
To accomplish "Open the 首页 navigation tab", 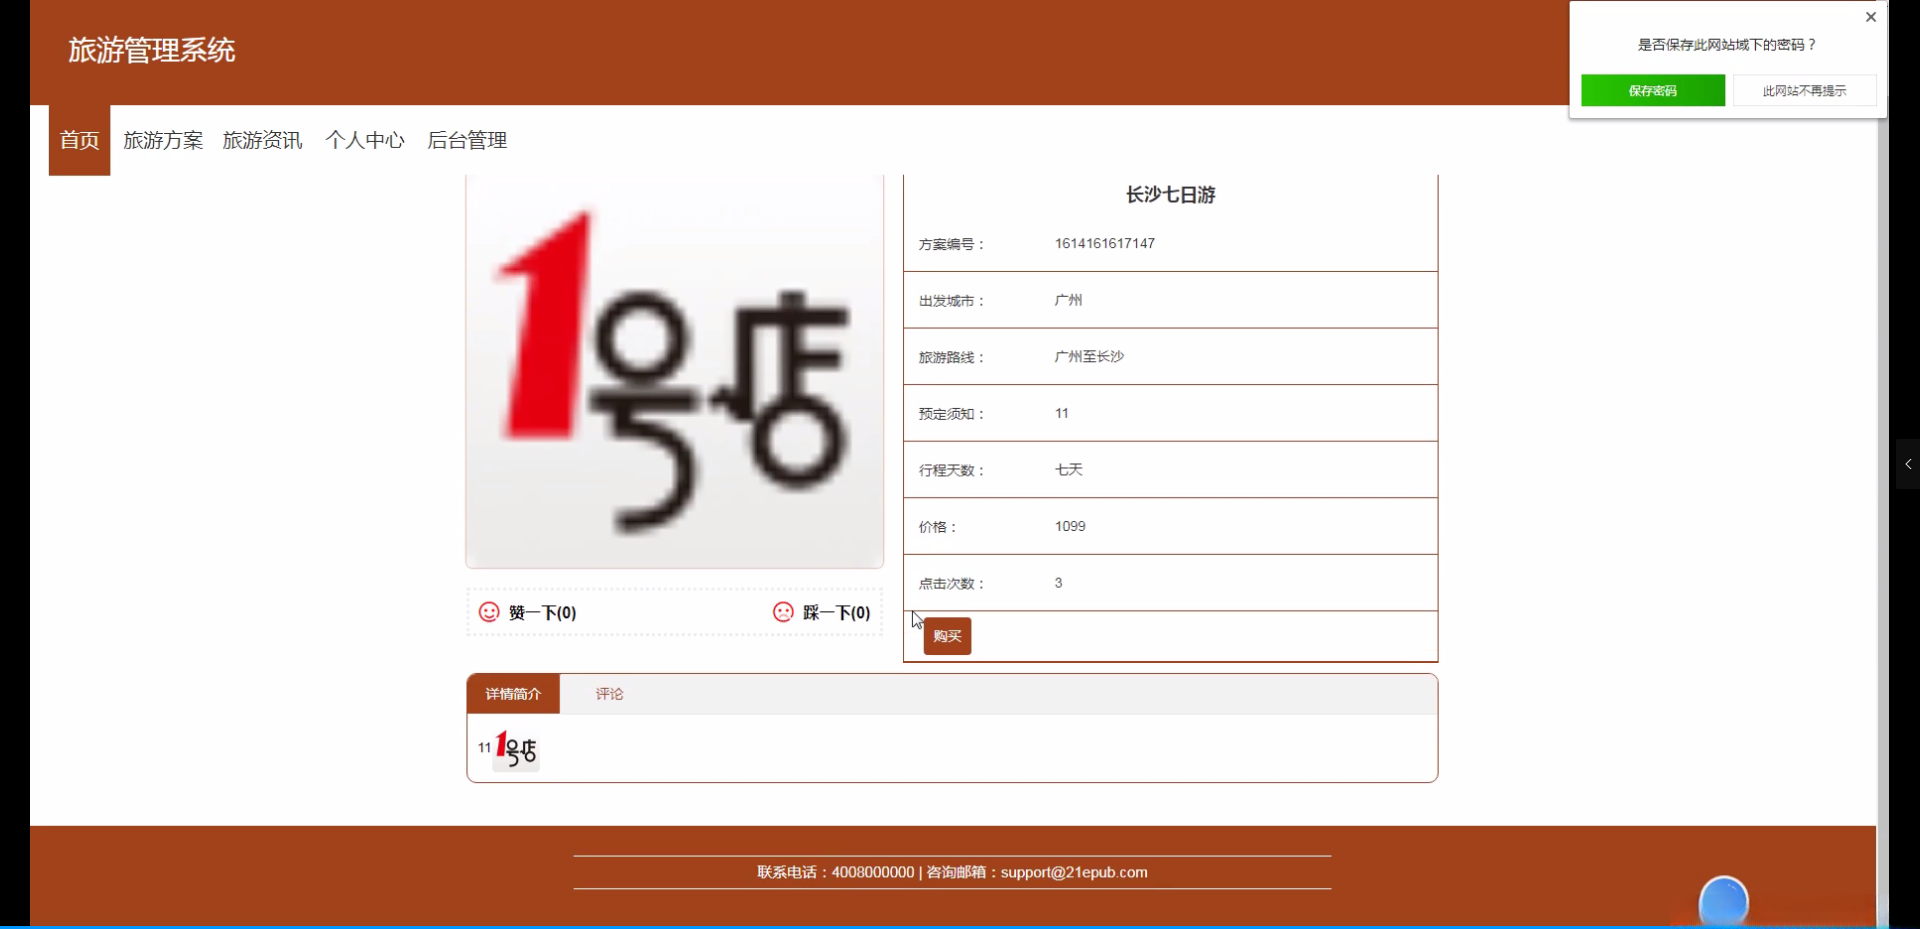I will tap(79, 140).
